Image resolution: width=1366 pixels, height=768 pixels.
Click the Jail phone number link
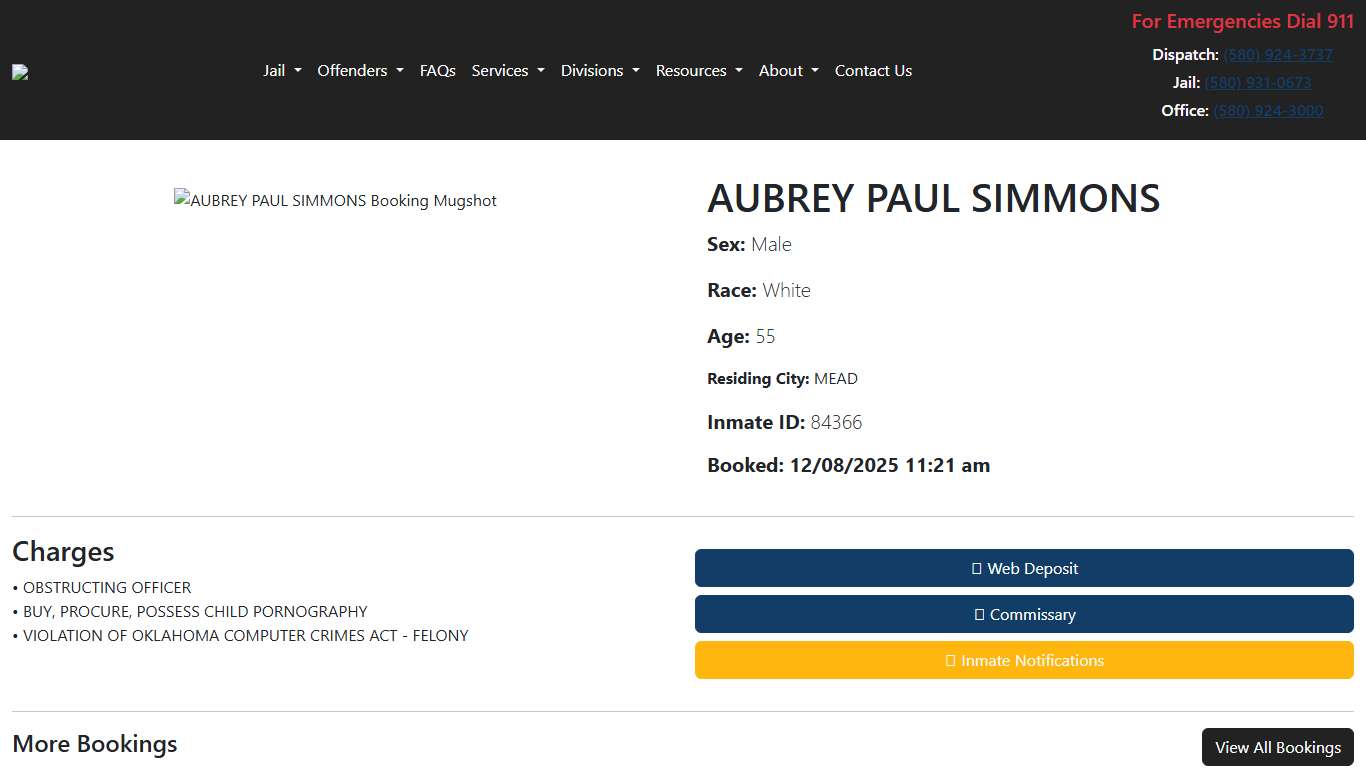coord(1258,82)
